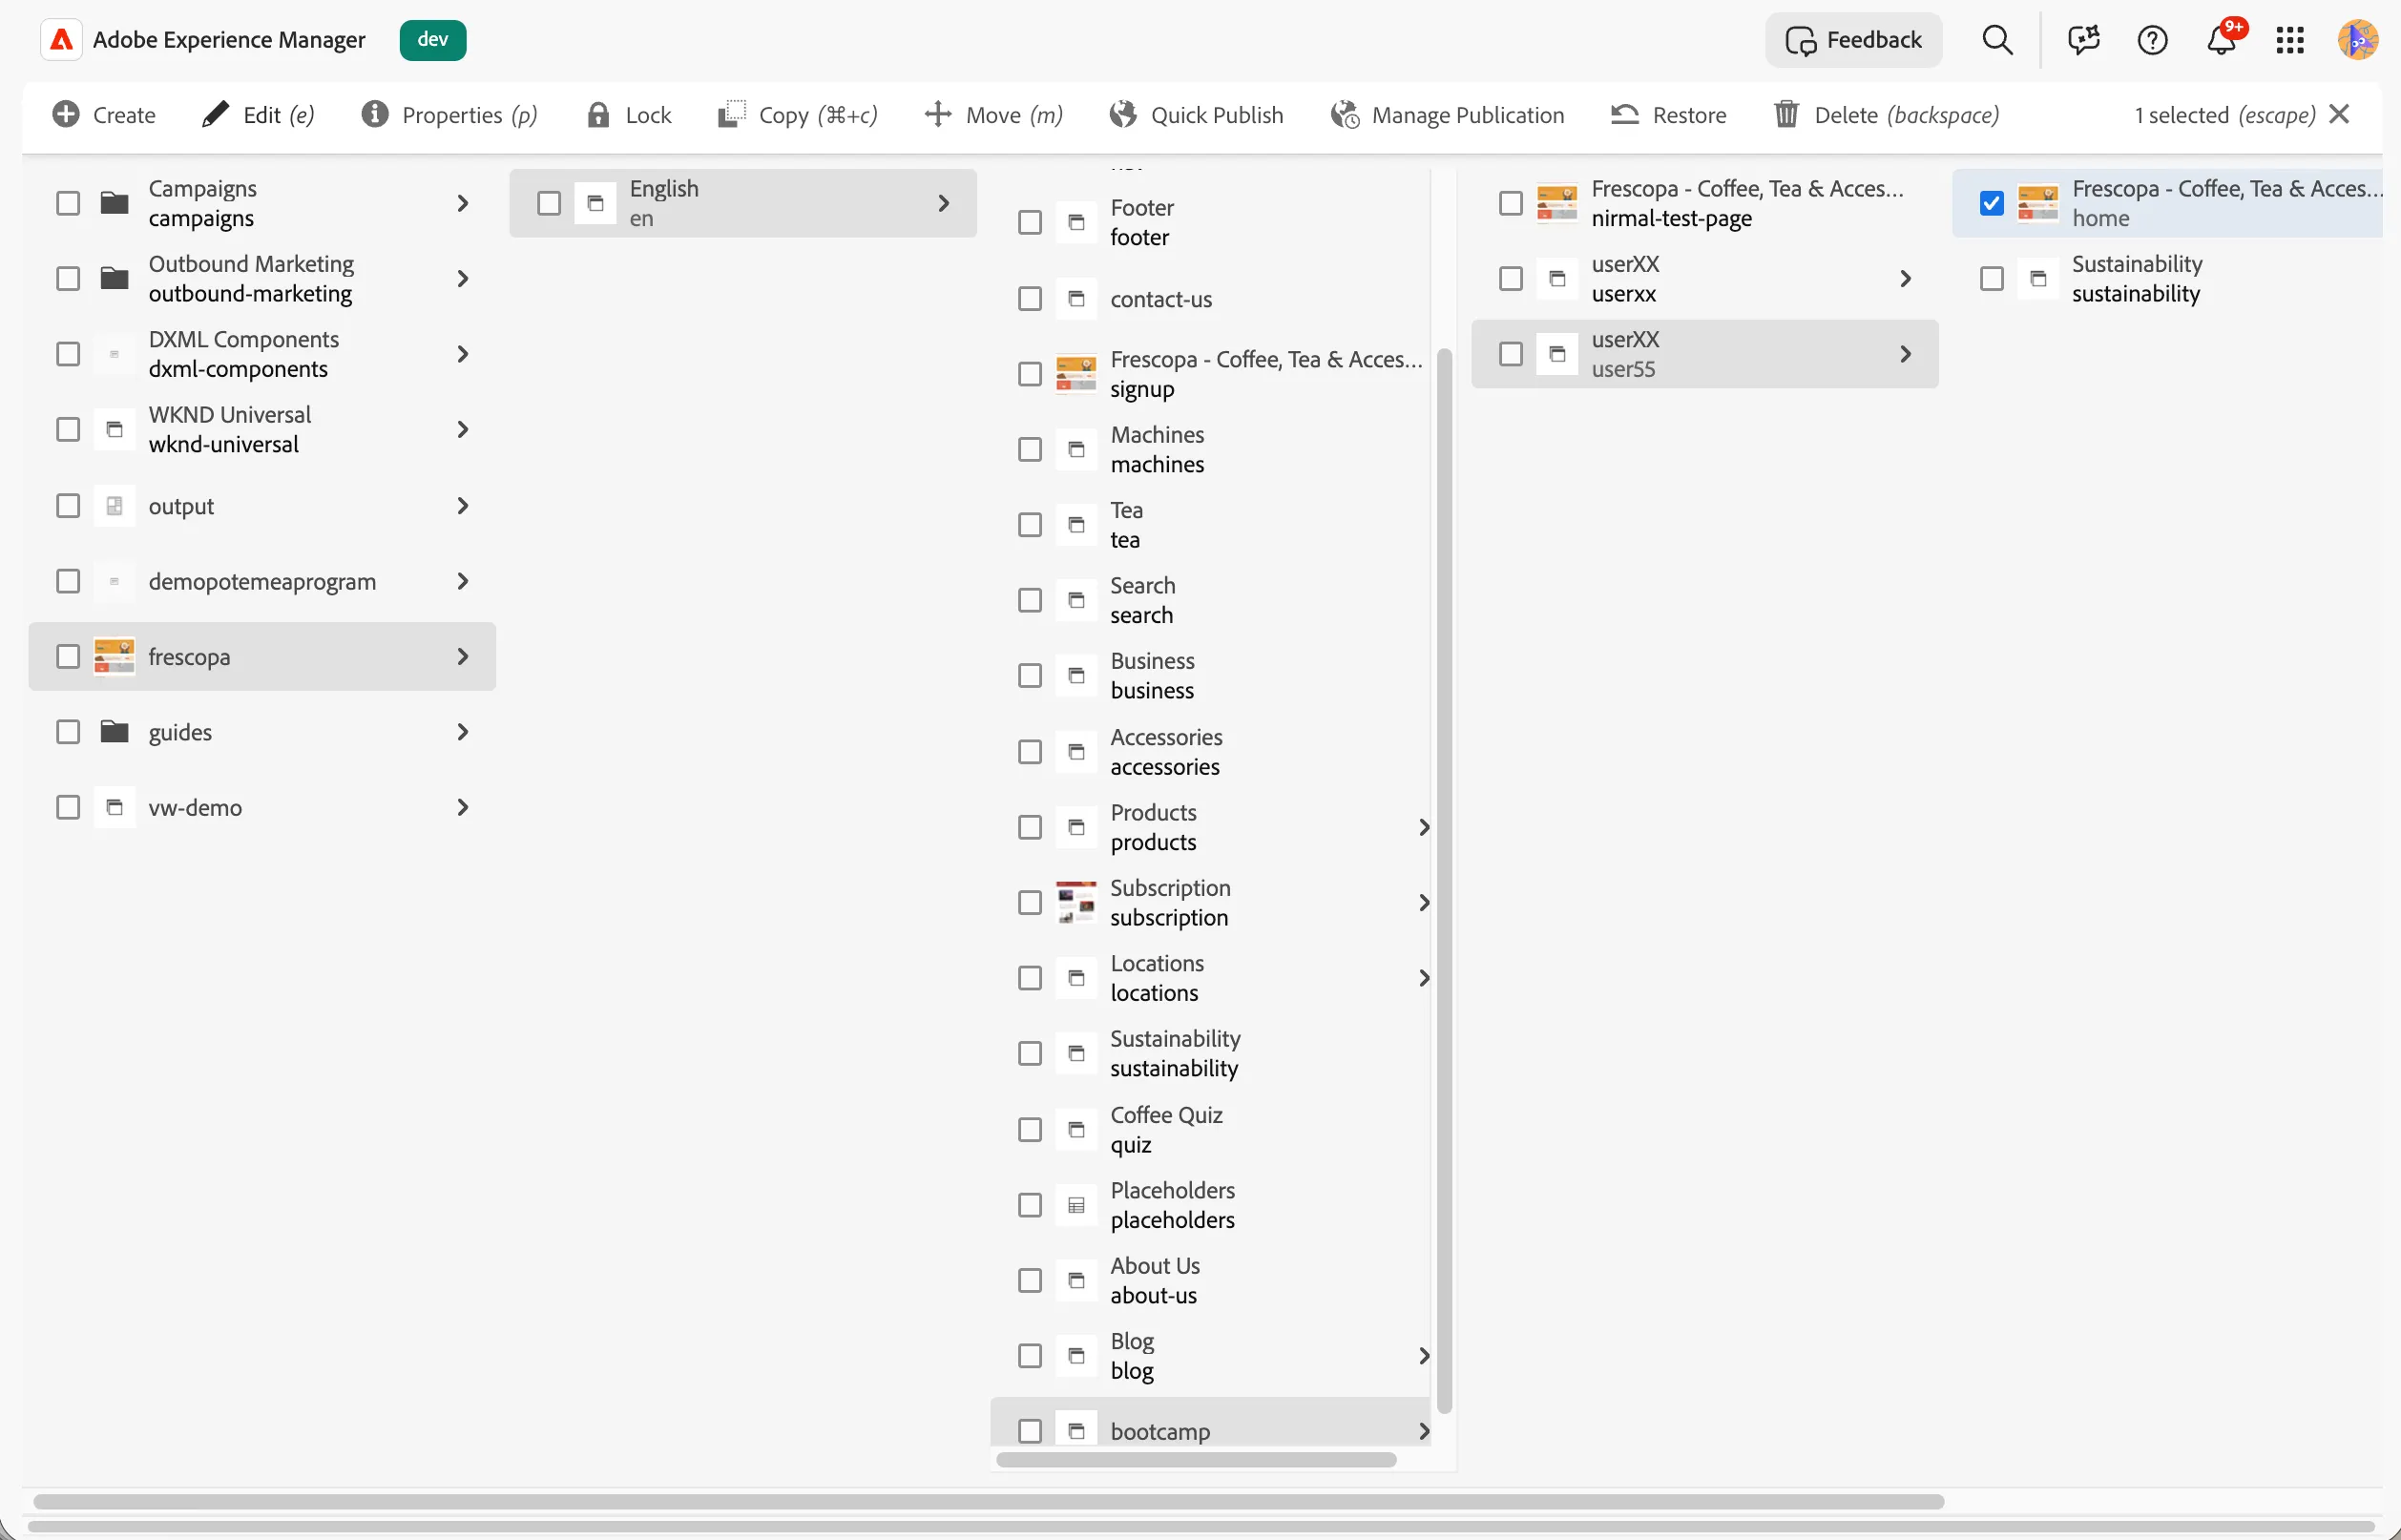Image resolution: width=2401 pixels, height=1540 pixels.
Task: Check the nirmal-test-page checkbox
Action: 1511,204
